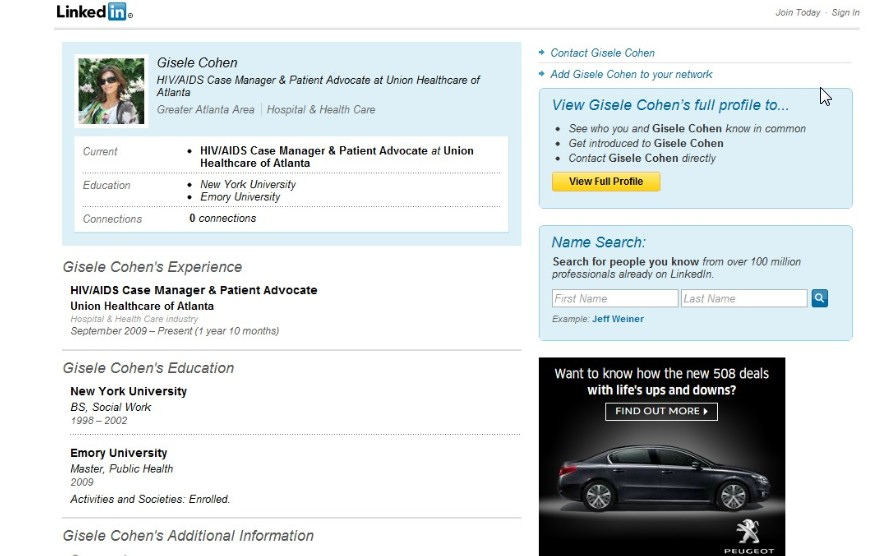Click Sign In link
The image size is (895, 556).
tap(845, 12)
